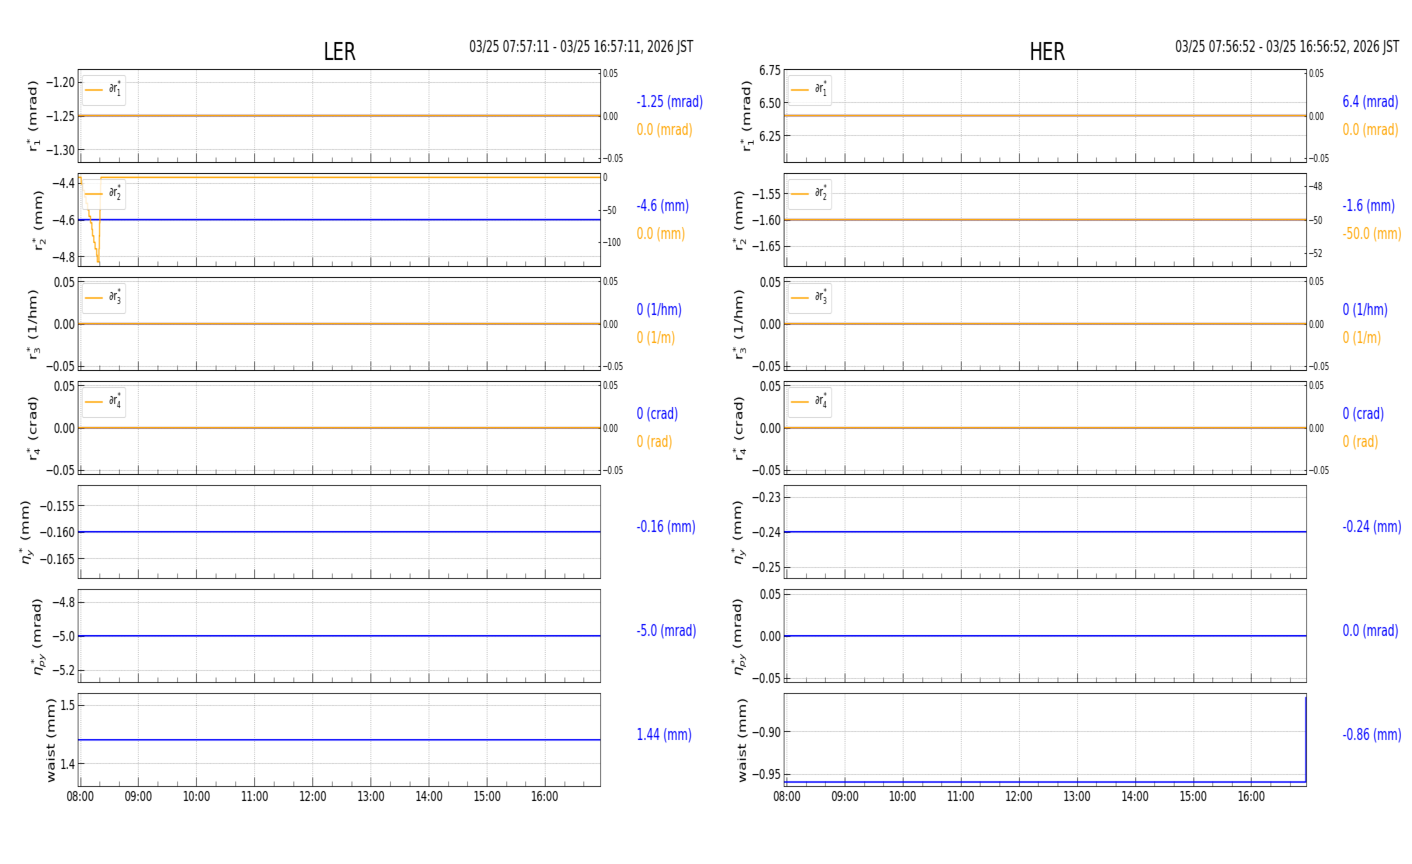Click HER y-axis label waist (mm)
1412x864 pixels.
742,740
